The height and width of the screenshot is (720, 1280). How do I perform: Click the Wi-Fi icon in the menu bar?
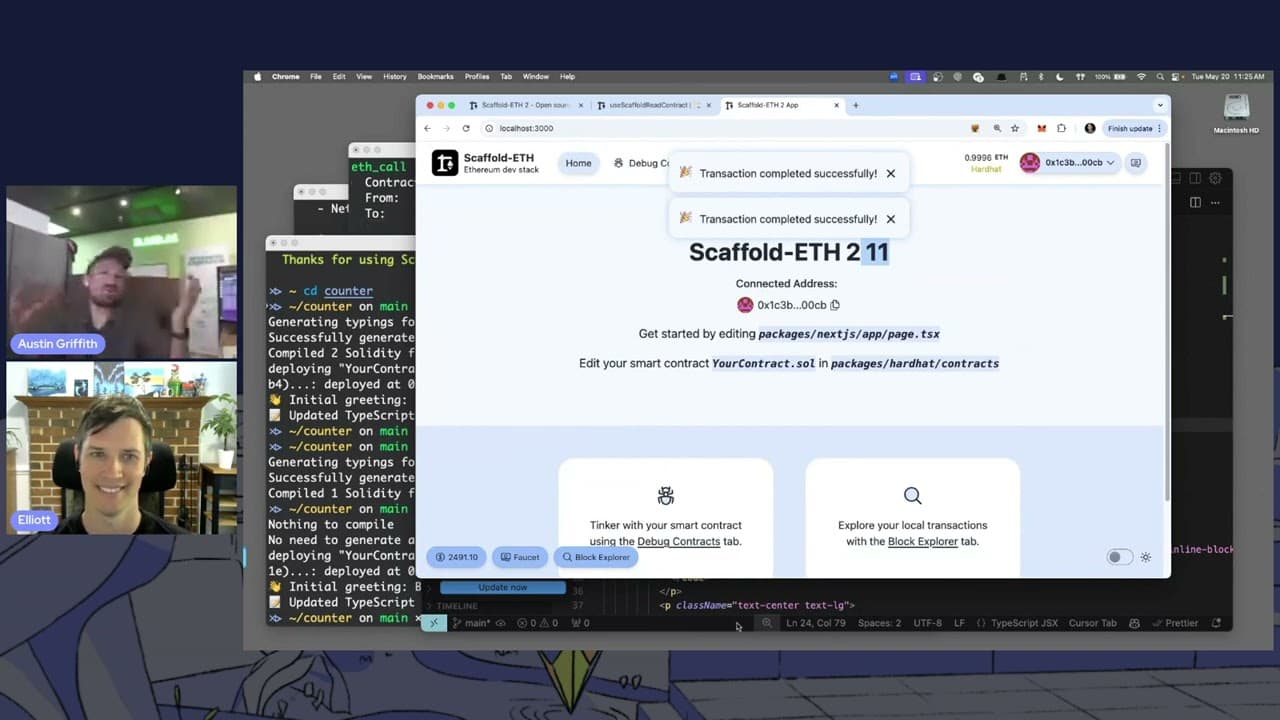[x=1141, y=76]
